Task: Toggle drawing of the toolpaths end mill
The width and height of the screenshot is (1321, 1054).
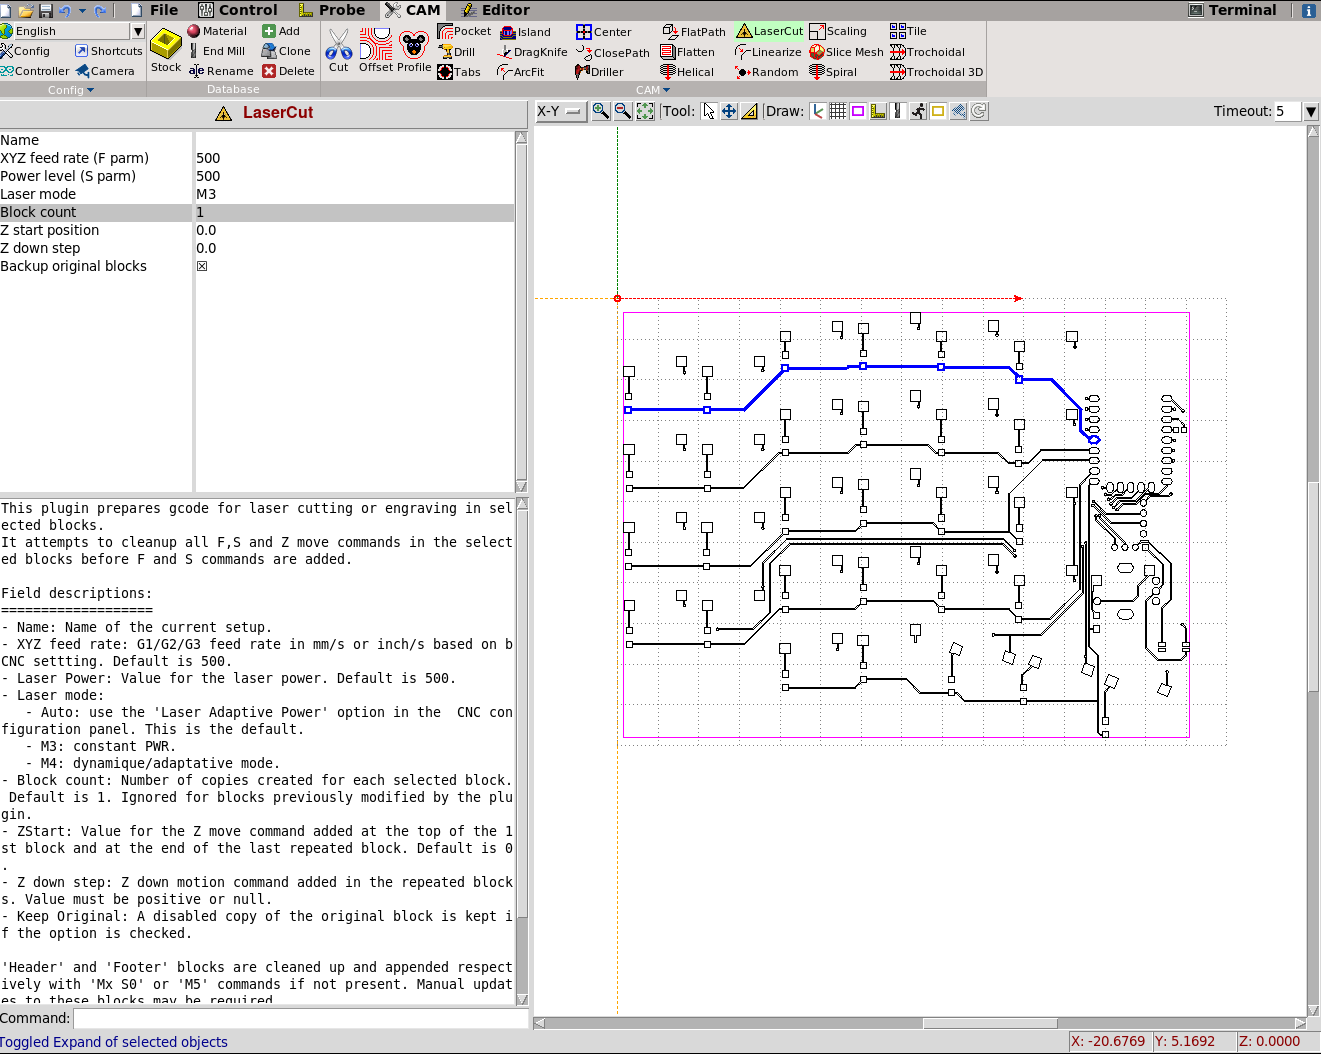Action: (898, 111)
